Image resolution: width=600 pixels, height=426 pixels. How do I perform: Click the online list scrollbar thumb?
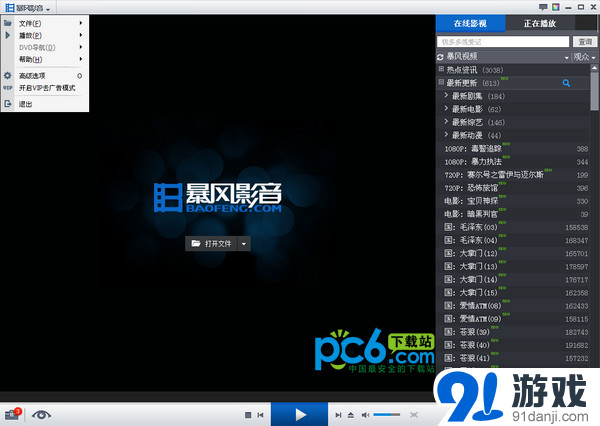click(594, 91)
